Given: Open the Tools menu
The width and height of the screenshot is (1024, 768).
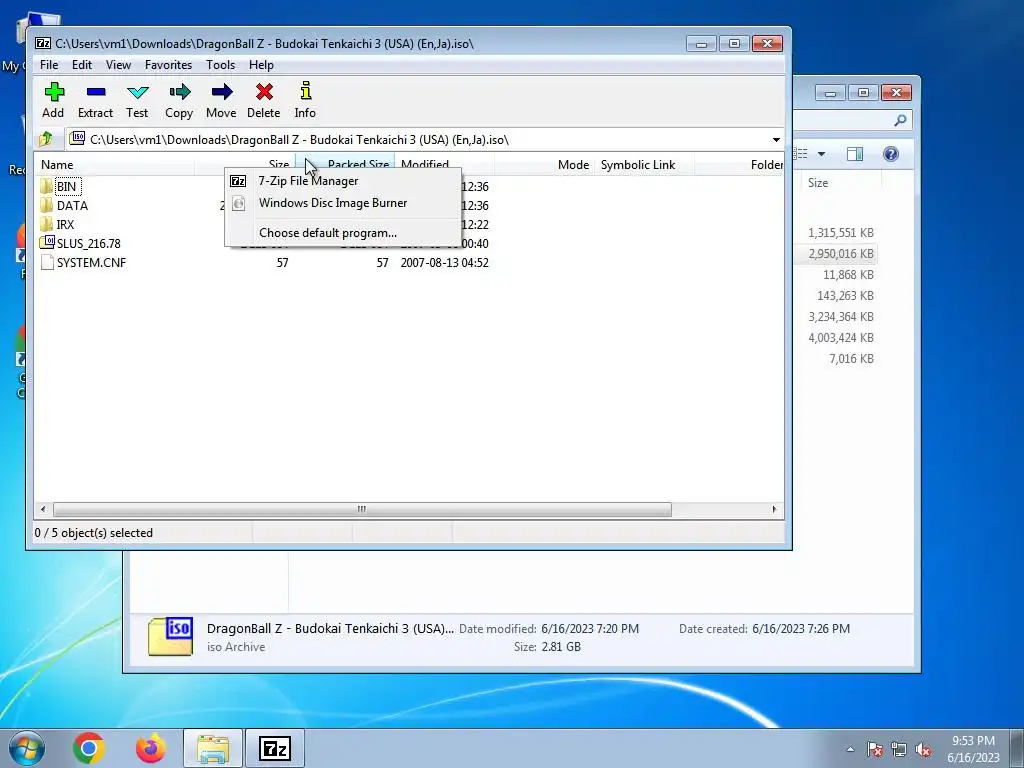Looking at the screenshot, I should [220, 65].
